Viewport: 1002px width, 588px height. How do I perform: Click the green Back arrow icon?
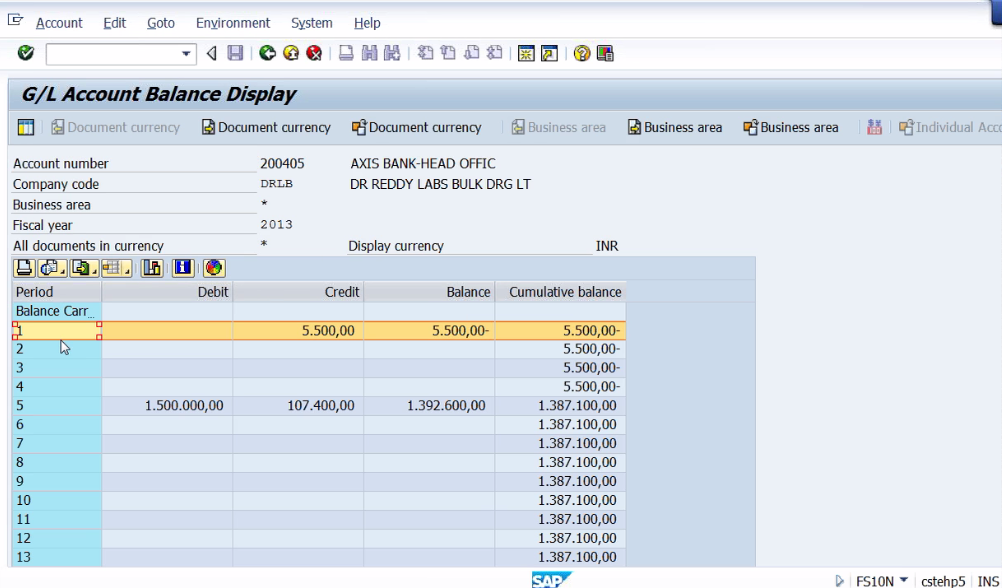pyautogui.click(x=268, y=53)
